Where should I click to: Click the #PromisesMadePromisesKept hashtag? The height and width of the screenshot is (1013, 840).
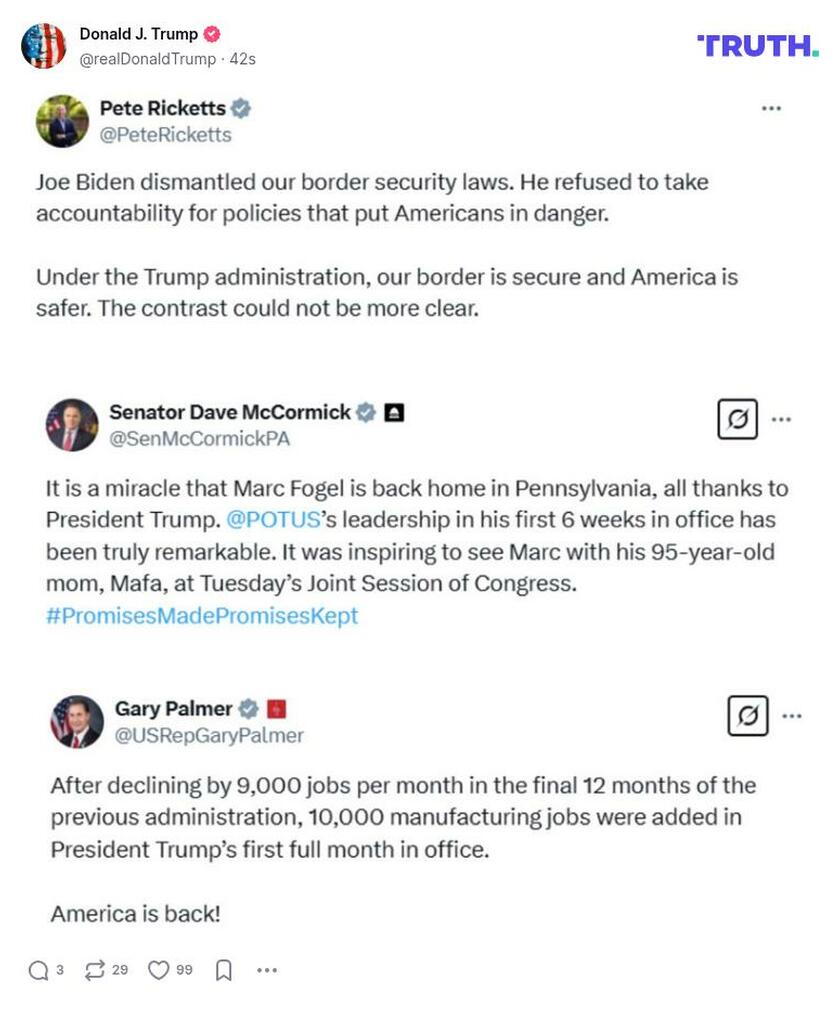tap(202, 614)
